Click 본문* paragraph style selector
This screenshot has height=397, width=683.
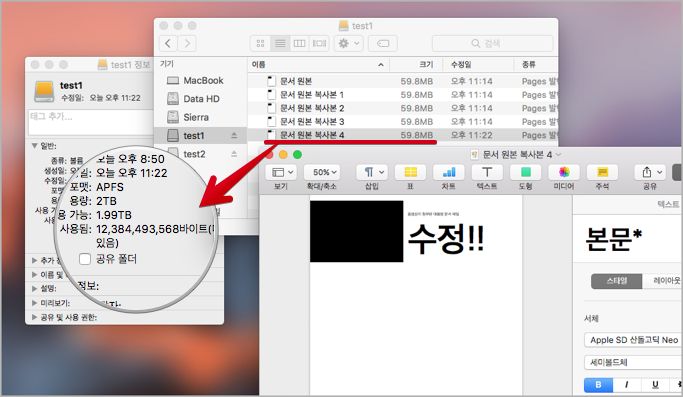click(628, 238)
